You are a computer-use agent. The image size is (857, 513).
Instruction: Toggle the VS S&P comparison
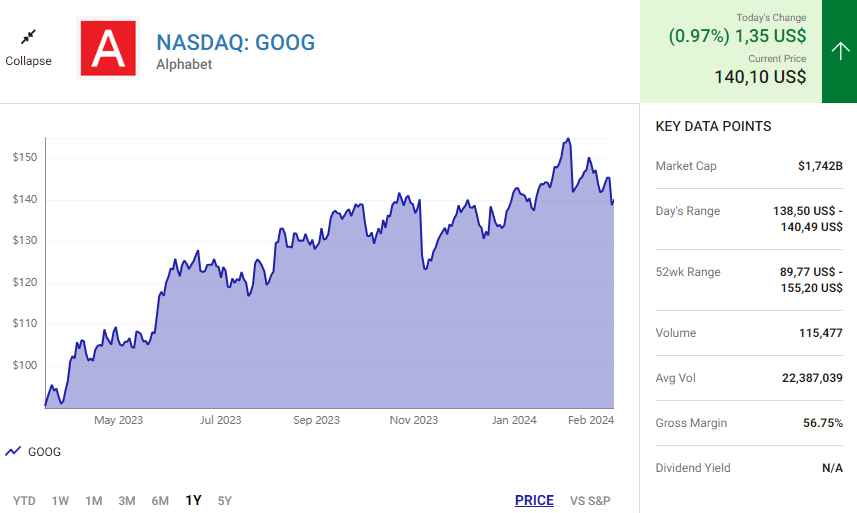[x=590, y=501]
